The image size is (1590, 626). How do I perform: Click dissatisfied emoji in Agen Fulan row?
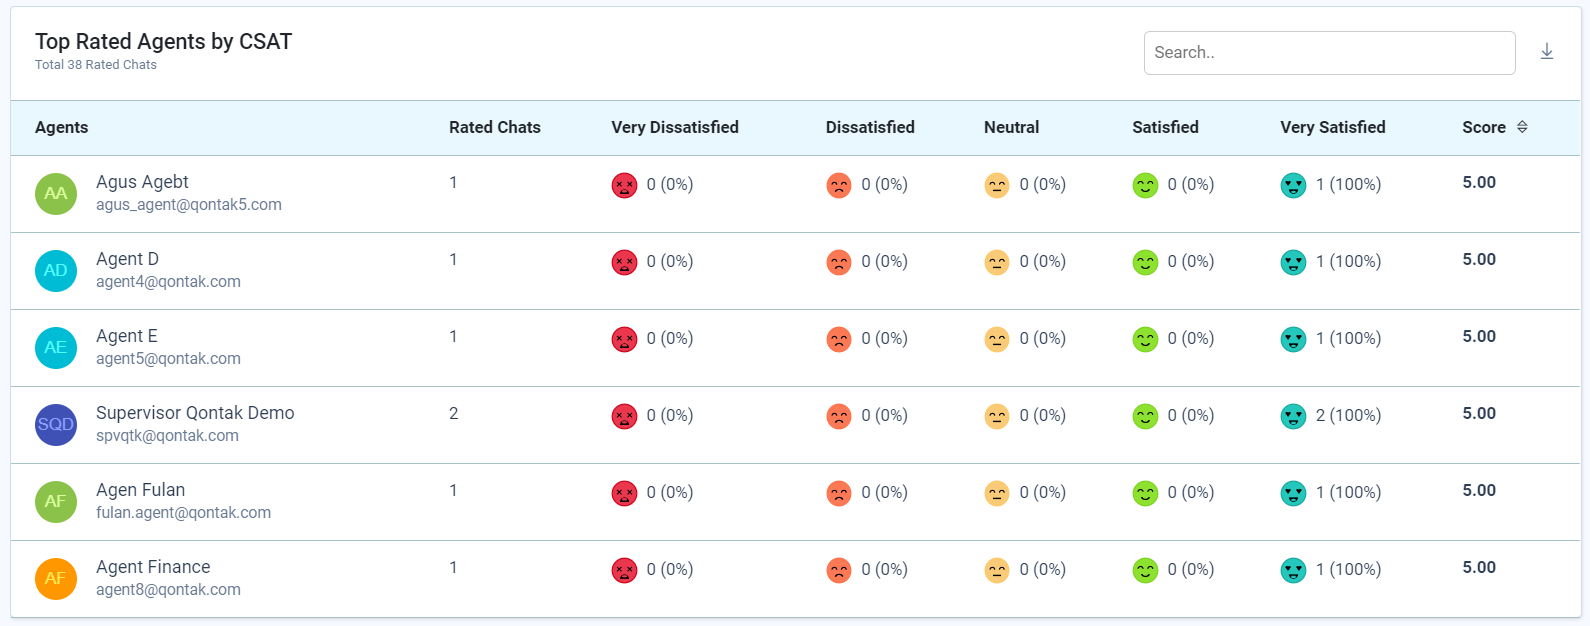[839, 494]
